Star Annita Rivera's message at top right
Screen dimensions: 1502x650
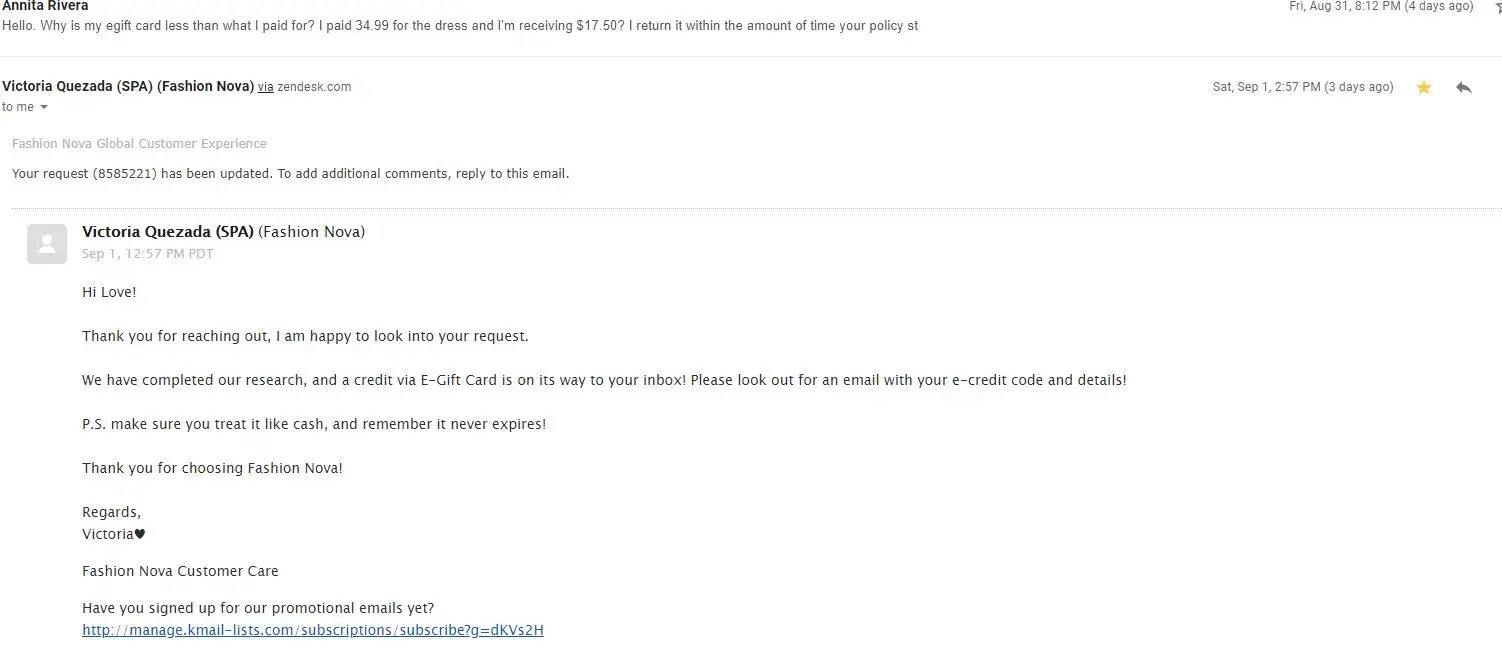(1497, 8)
